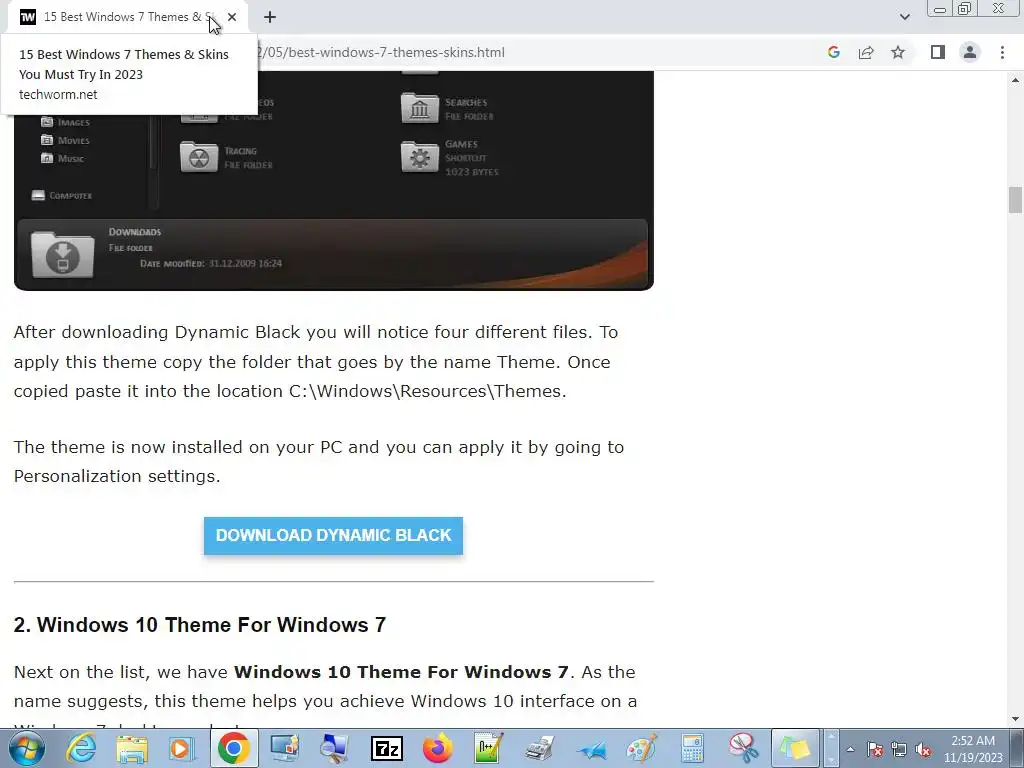This screenshot has height=768, width=1024.
Task: Click the scrollbar up arrow
Action: pyautogui.click(x=1015, y=80)
